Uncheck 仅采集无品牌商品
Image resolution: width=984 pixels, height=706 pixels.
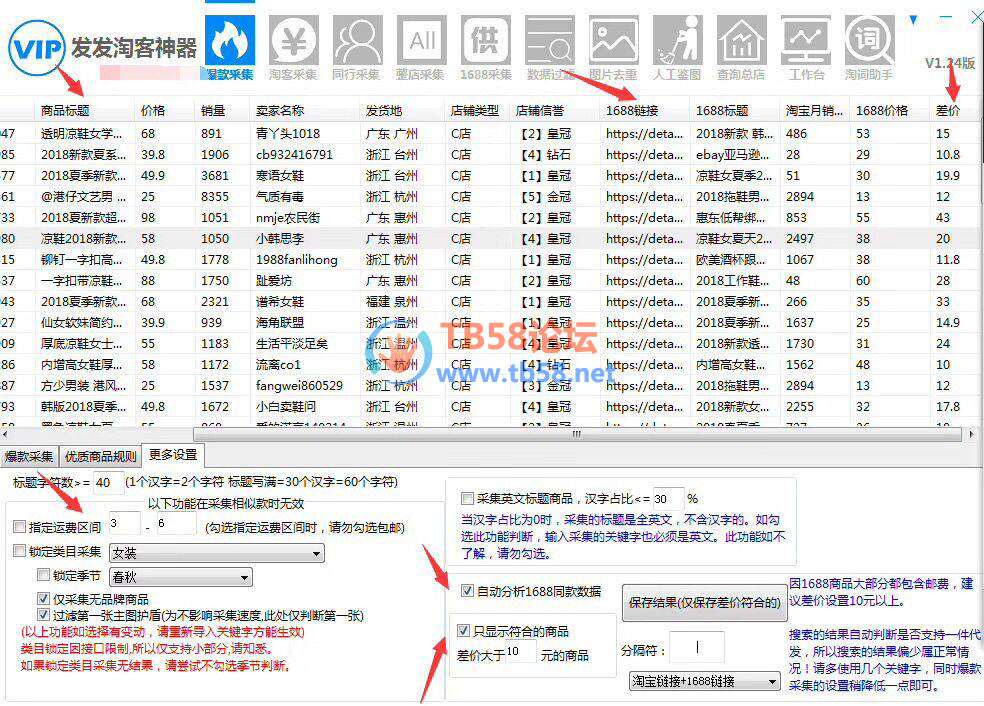(43, 599)
